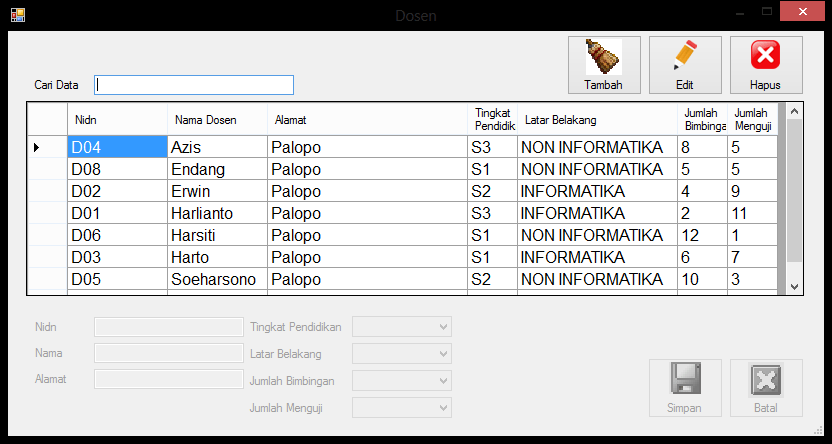
Task: Click the Nama text field
Action: (x=168, y=353)
